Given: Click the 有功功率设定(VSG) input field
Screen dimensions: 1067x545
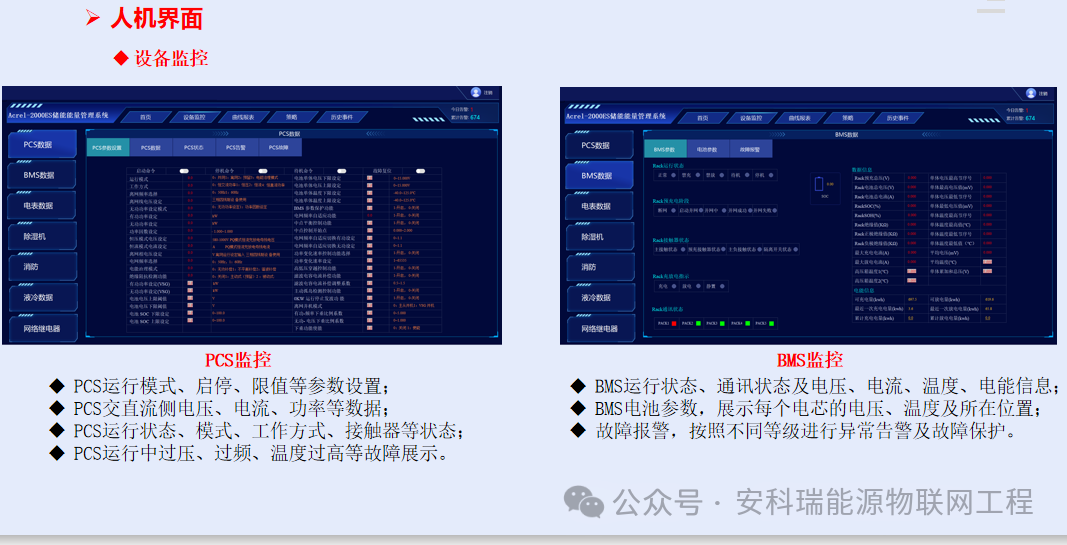Looking at the screenshot, I should point(190,283).
